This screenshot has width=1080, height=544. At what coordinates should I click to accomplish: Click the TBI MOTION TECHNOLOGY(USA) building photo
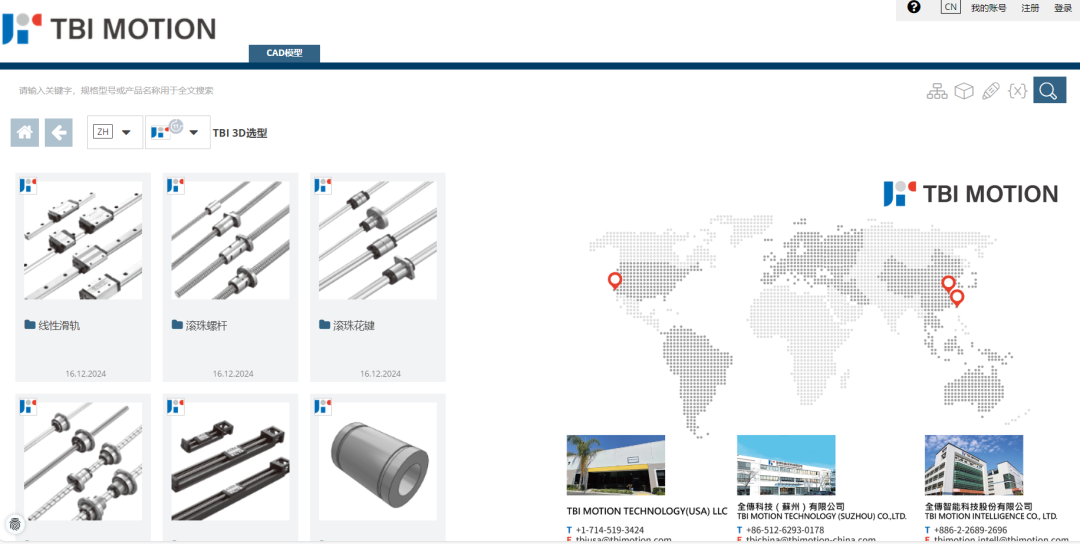coord(616,465)
